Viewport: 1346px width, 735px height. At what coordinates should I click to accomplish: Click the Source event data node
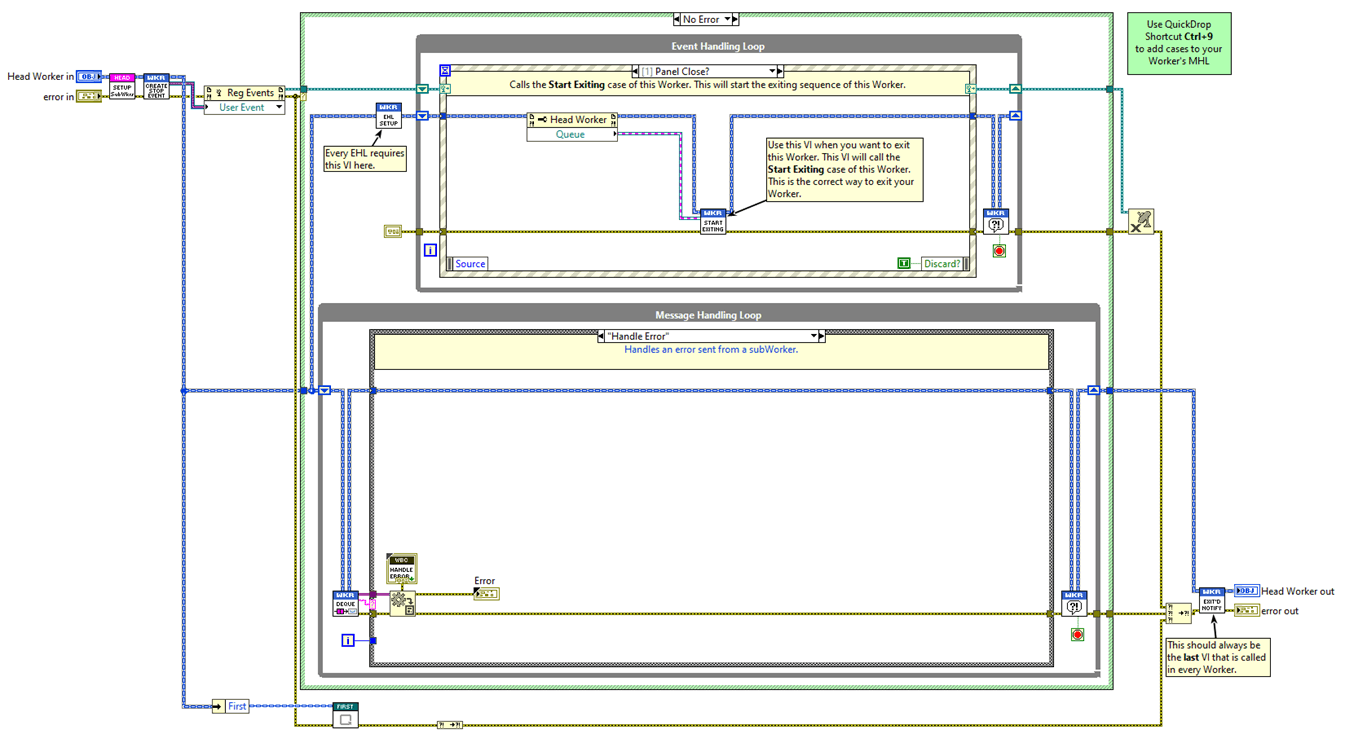(466, 264)
